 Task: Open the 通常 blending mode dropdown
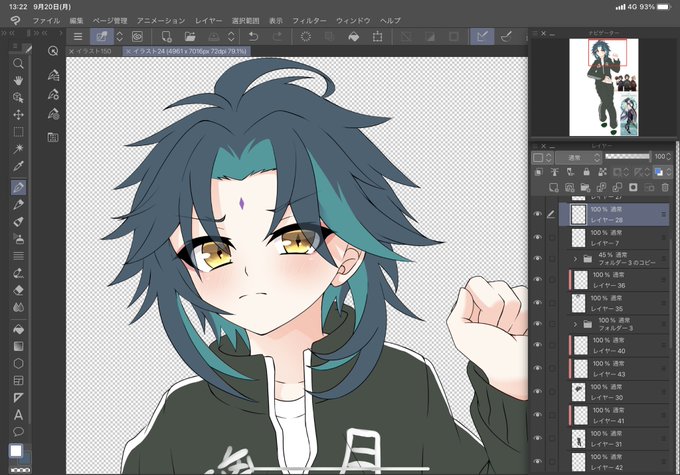[579, 157]
